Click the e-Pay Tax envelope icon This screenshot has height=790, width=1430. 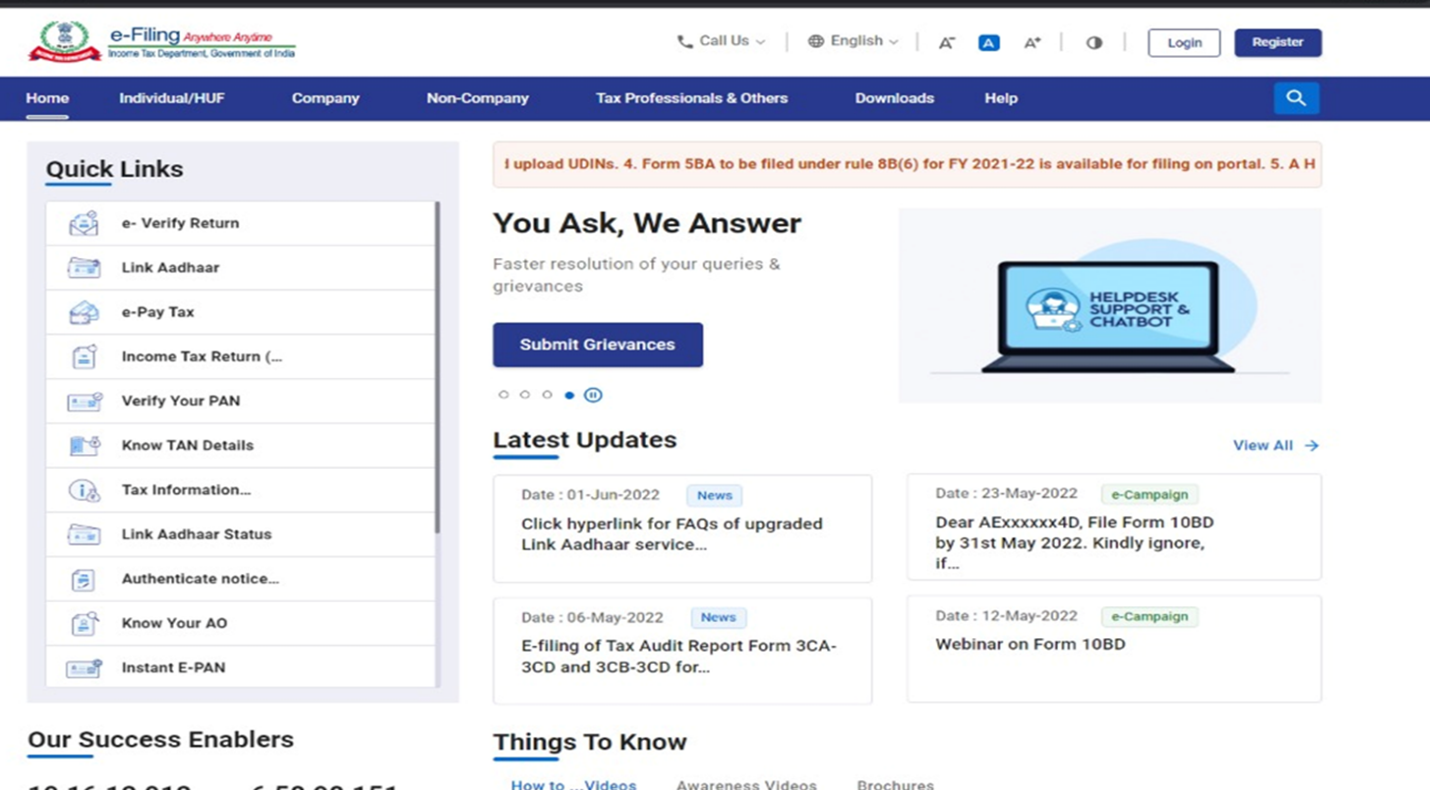pos(82,311)
